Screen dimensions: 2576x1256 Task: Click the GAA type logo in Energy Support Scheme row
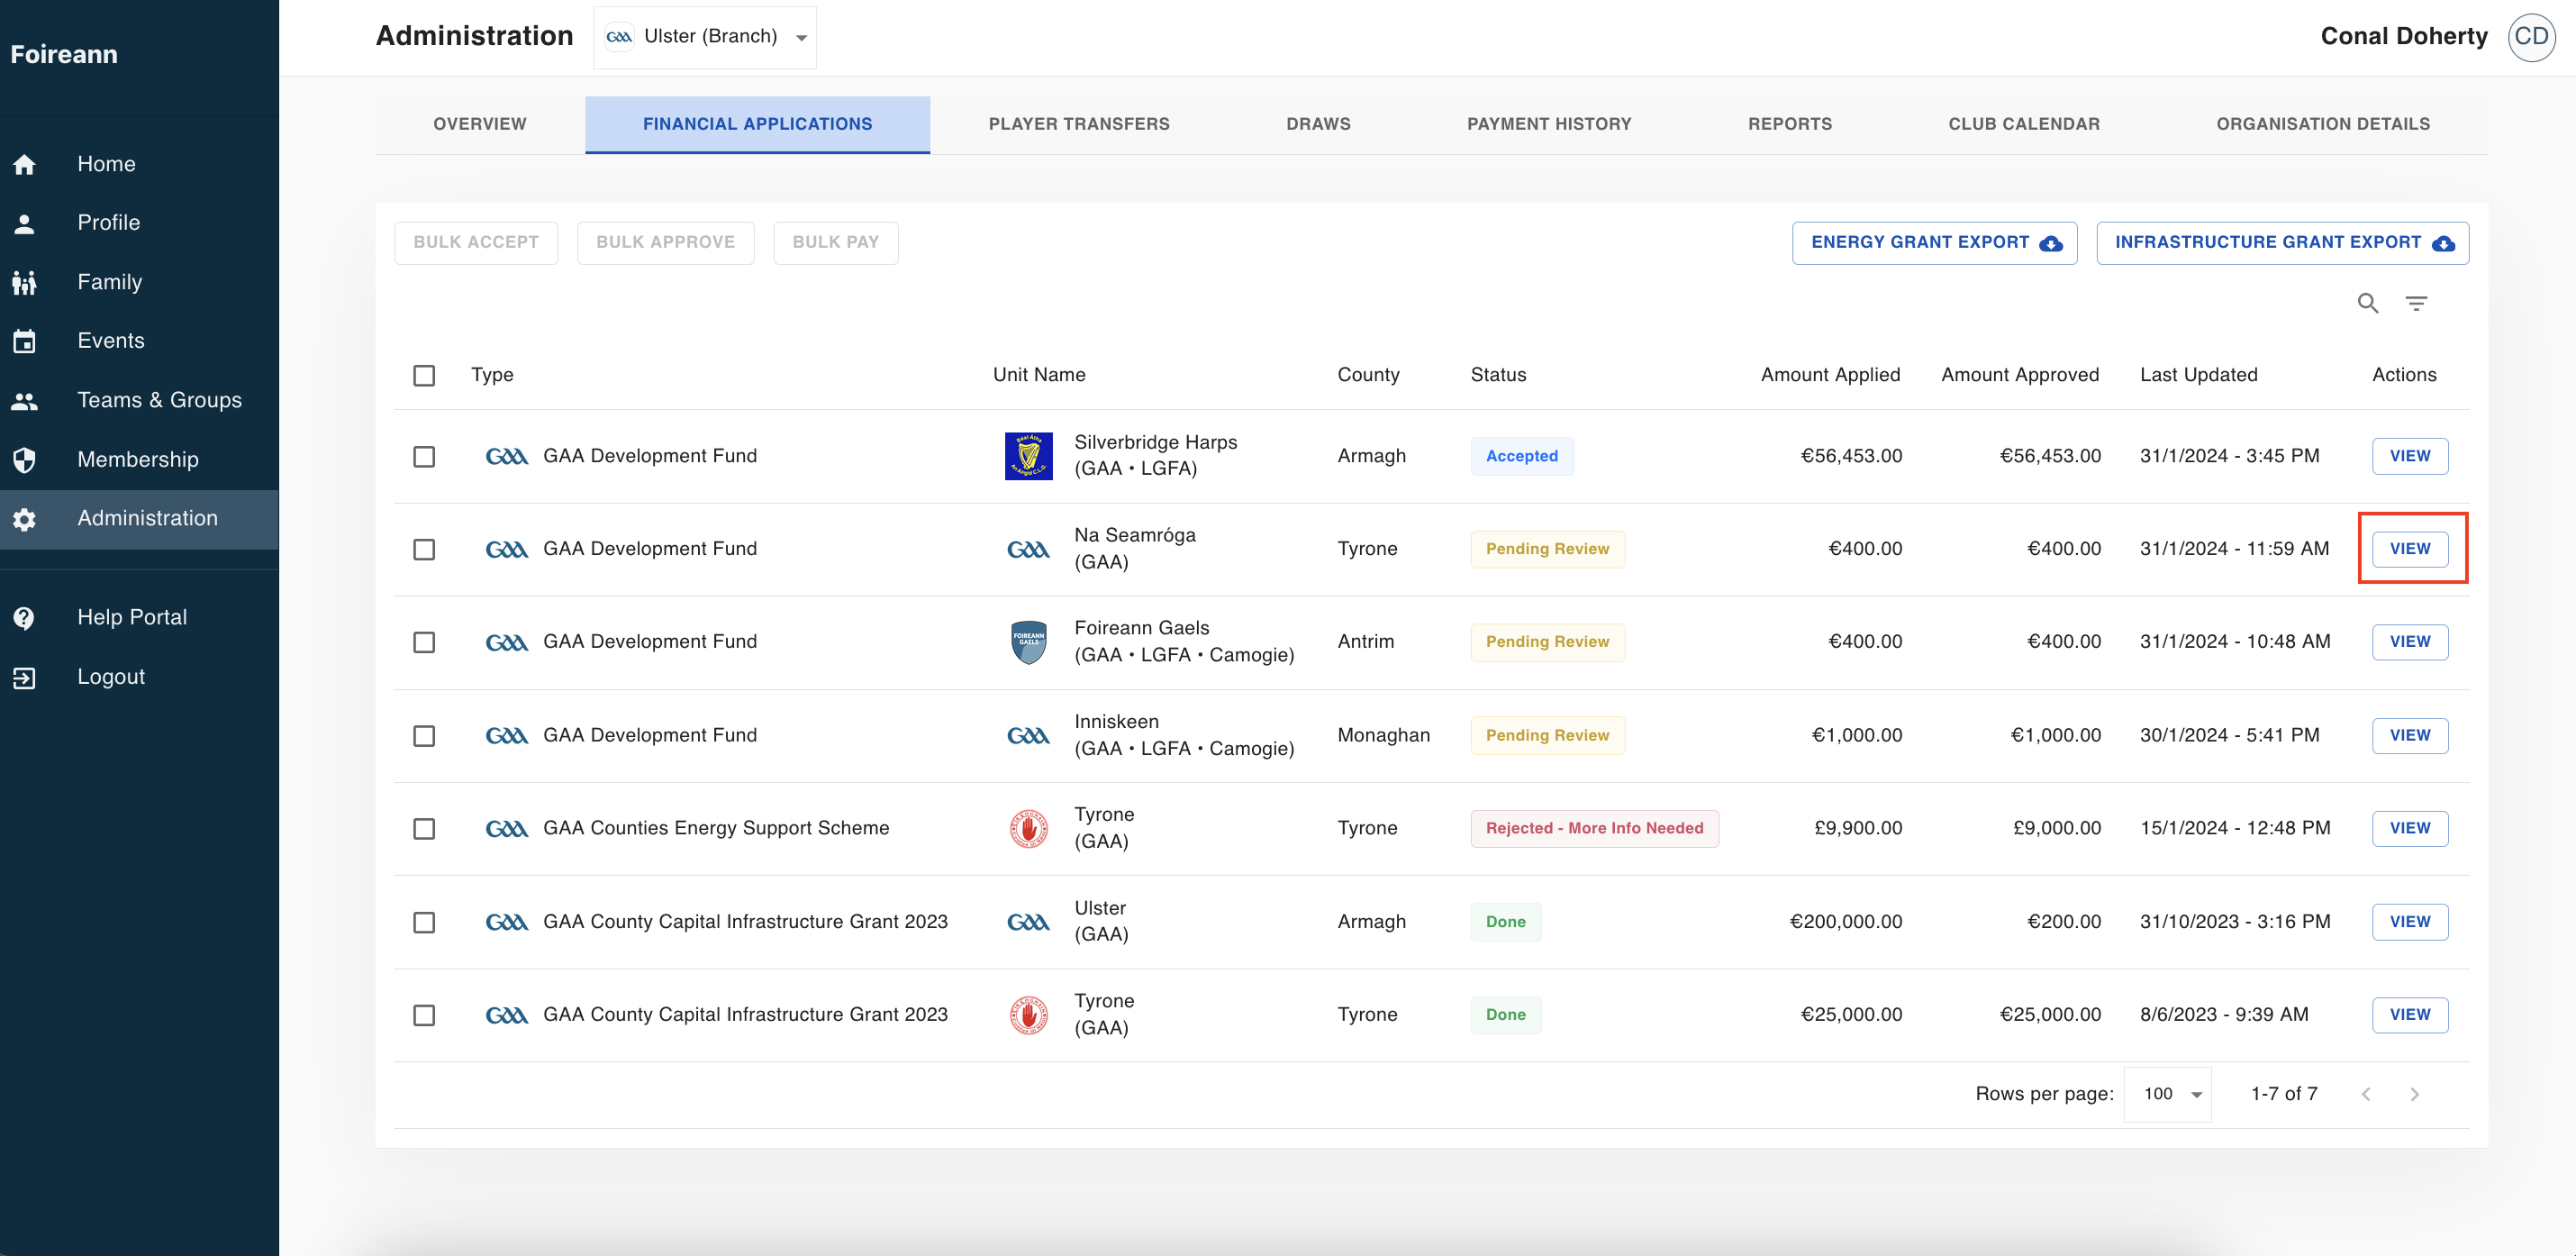(506, 829)
